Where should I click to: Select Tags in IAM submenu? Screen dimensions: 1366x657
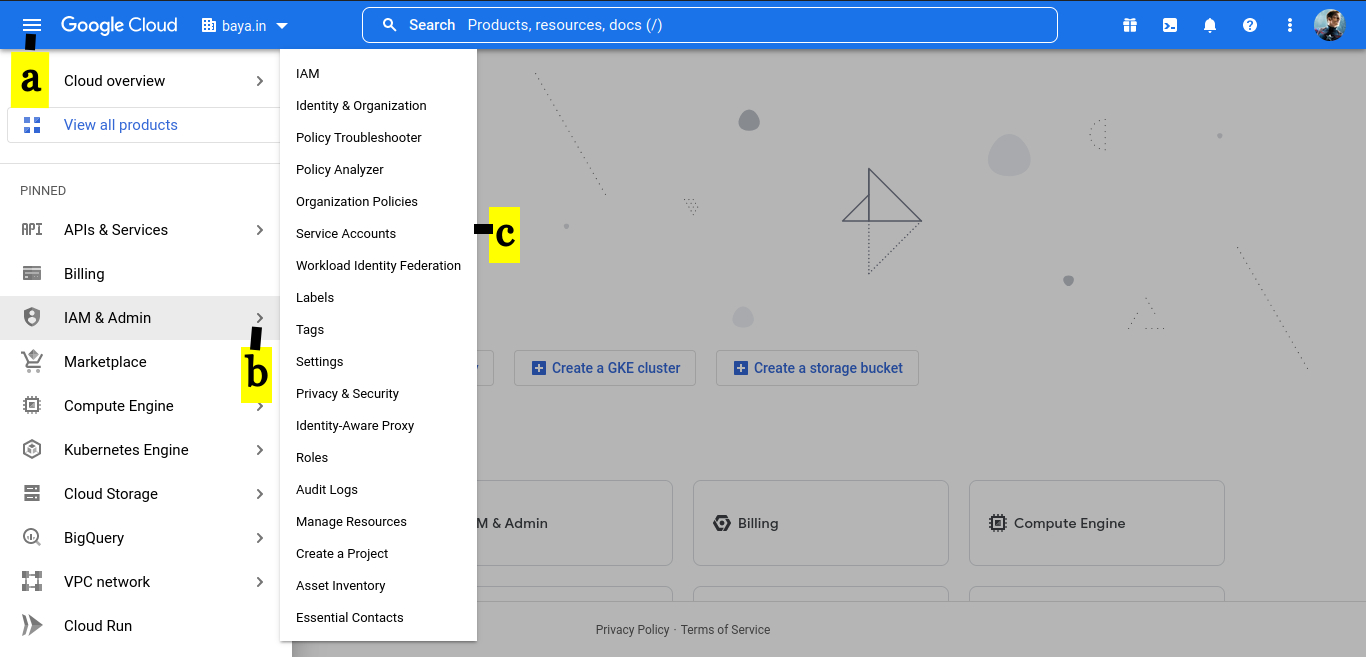click(378, 330)
